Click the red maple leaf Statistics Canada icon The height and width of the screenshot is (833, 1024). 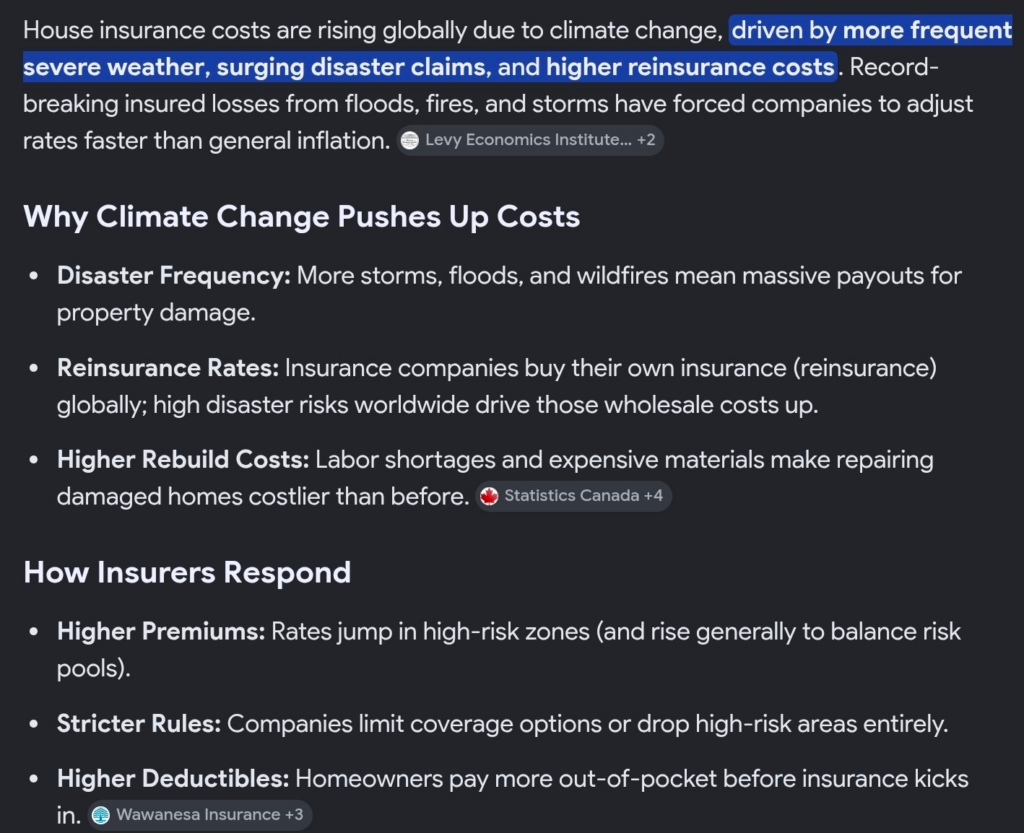tap(488, 496)
